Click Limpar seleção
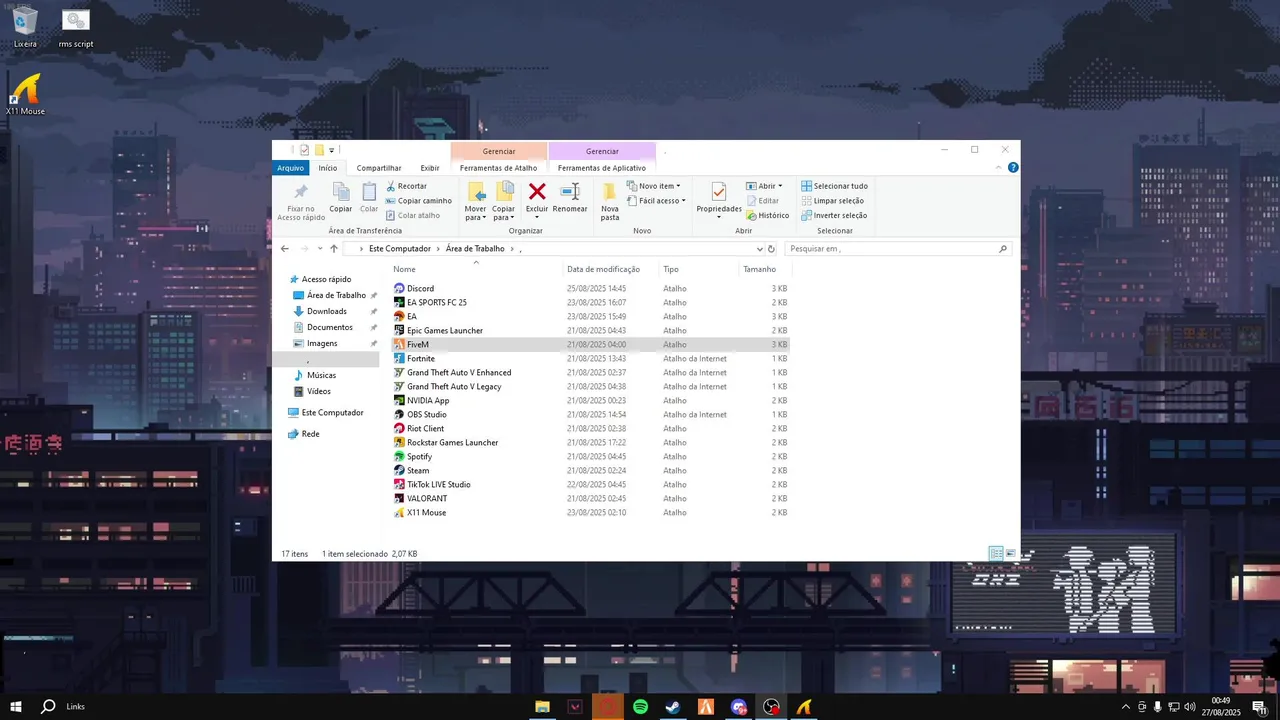 (x=832, y=201)
